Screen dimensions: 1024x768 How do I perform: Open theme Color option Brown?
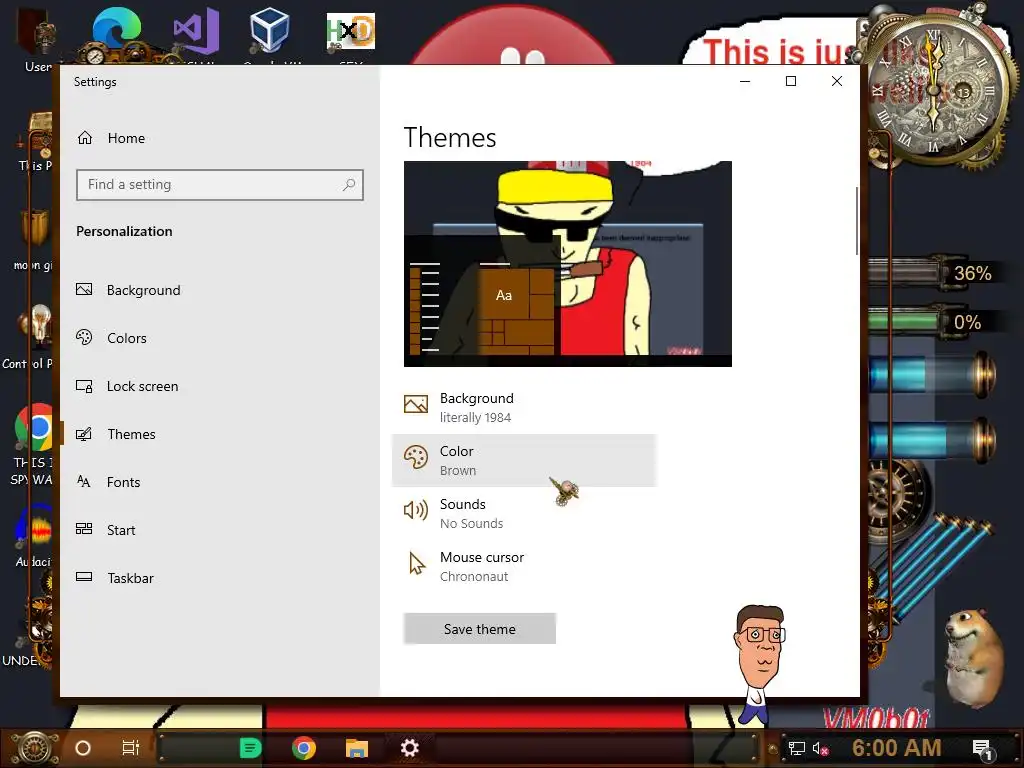[x=524, y=460]
